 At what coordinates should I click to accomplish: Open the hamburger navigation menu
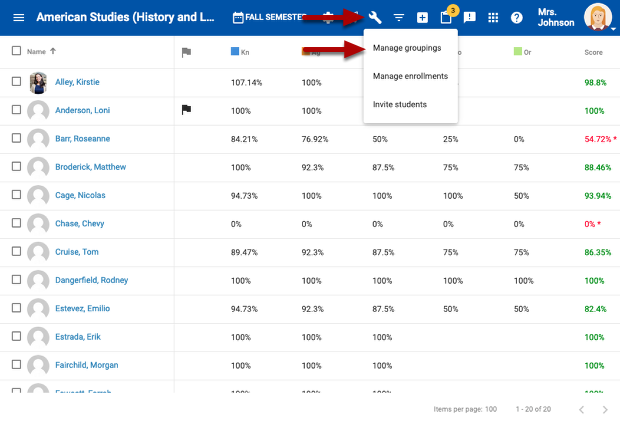pos(18,17)
